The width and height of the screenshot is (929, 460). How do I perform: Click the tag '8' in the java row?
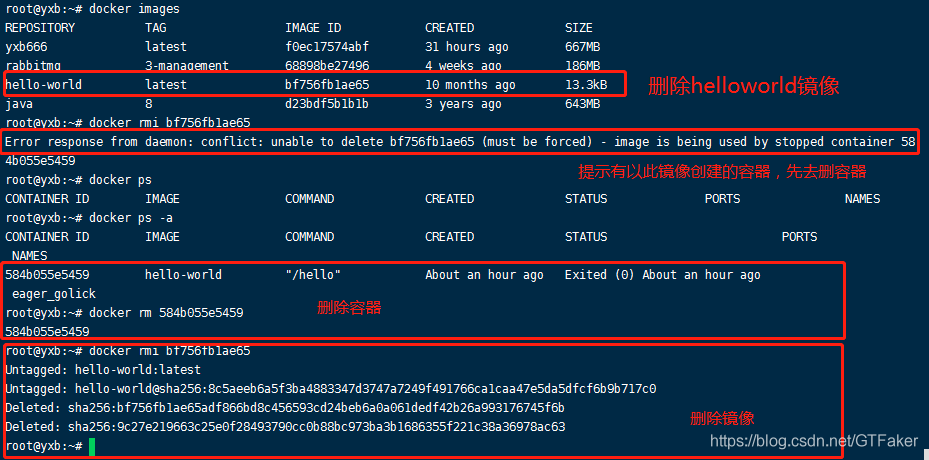pos(149,104)
